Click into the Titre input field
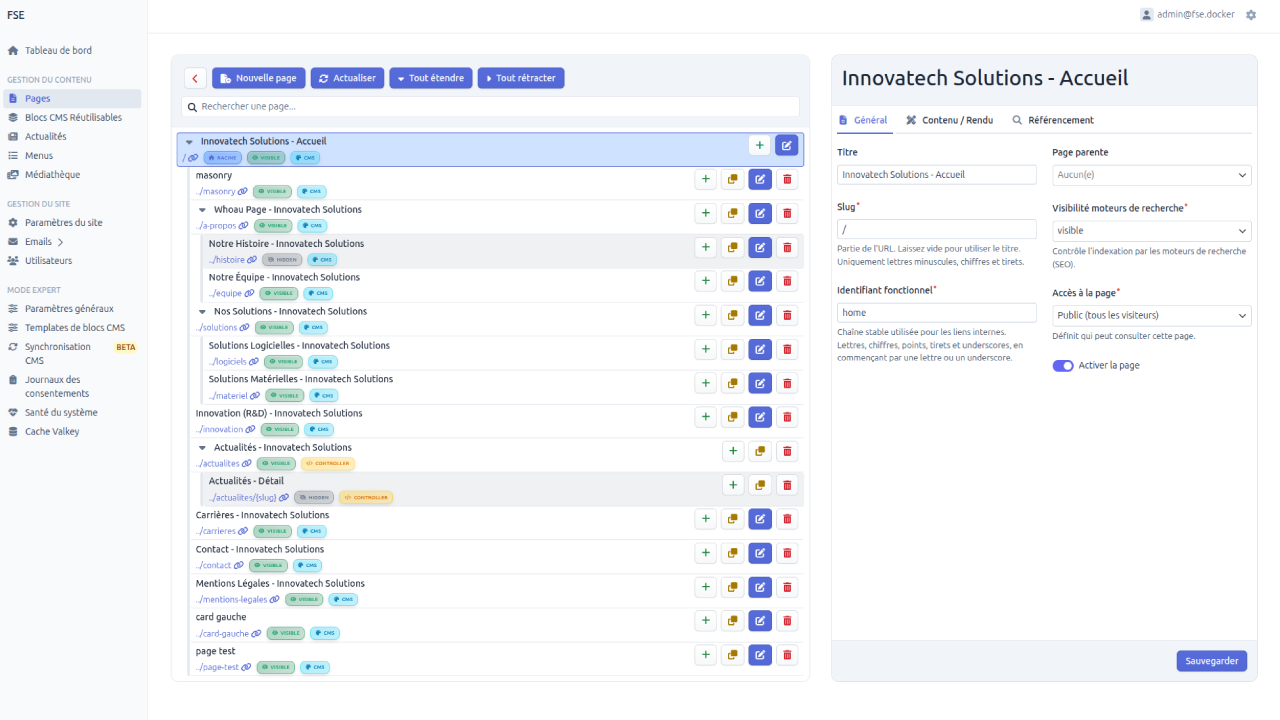The height and width of the screenshot is (720, 1280). click(937, 175)
